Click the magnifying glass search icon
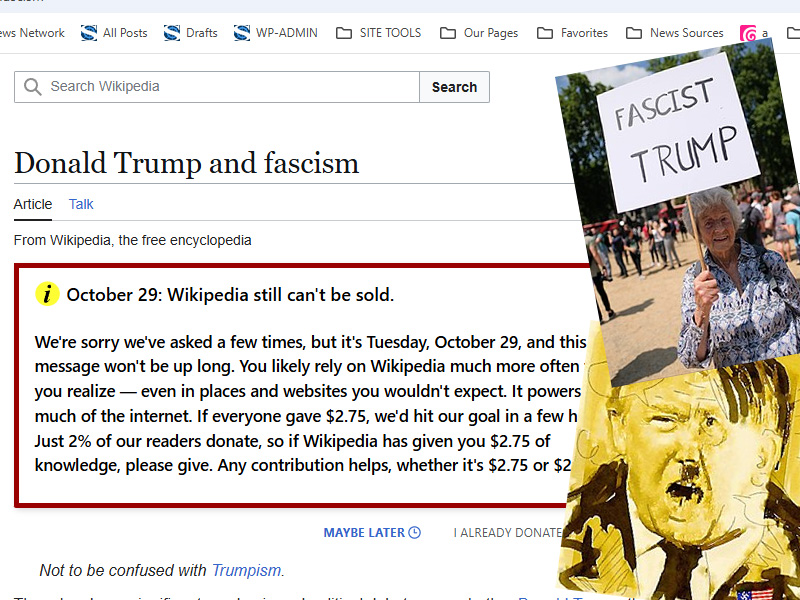800x600 pixels. tap(32, 87)
